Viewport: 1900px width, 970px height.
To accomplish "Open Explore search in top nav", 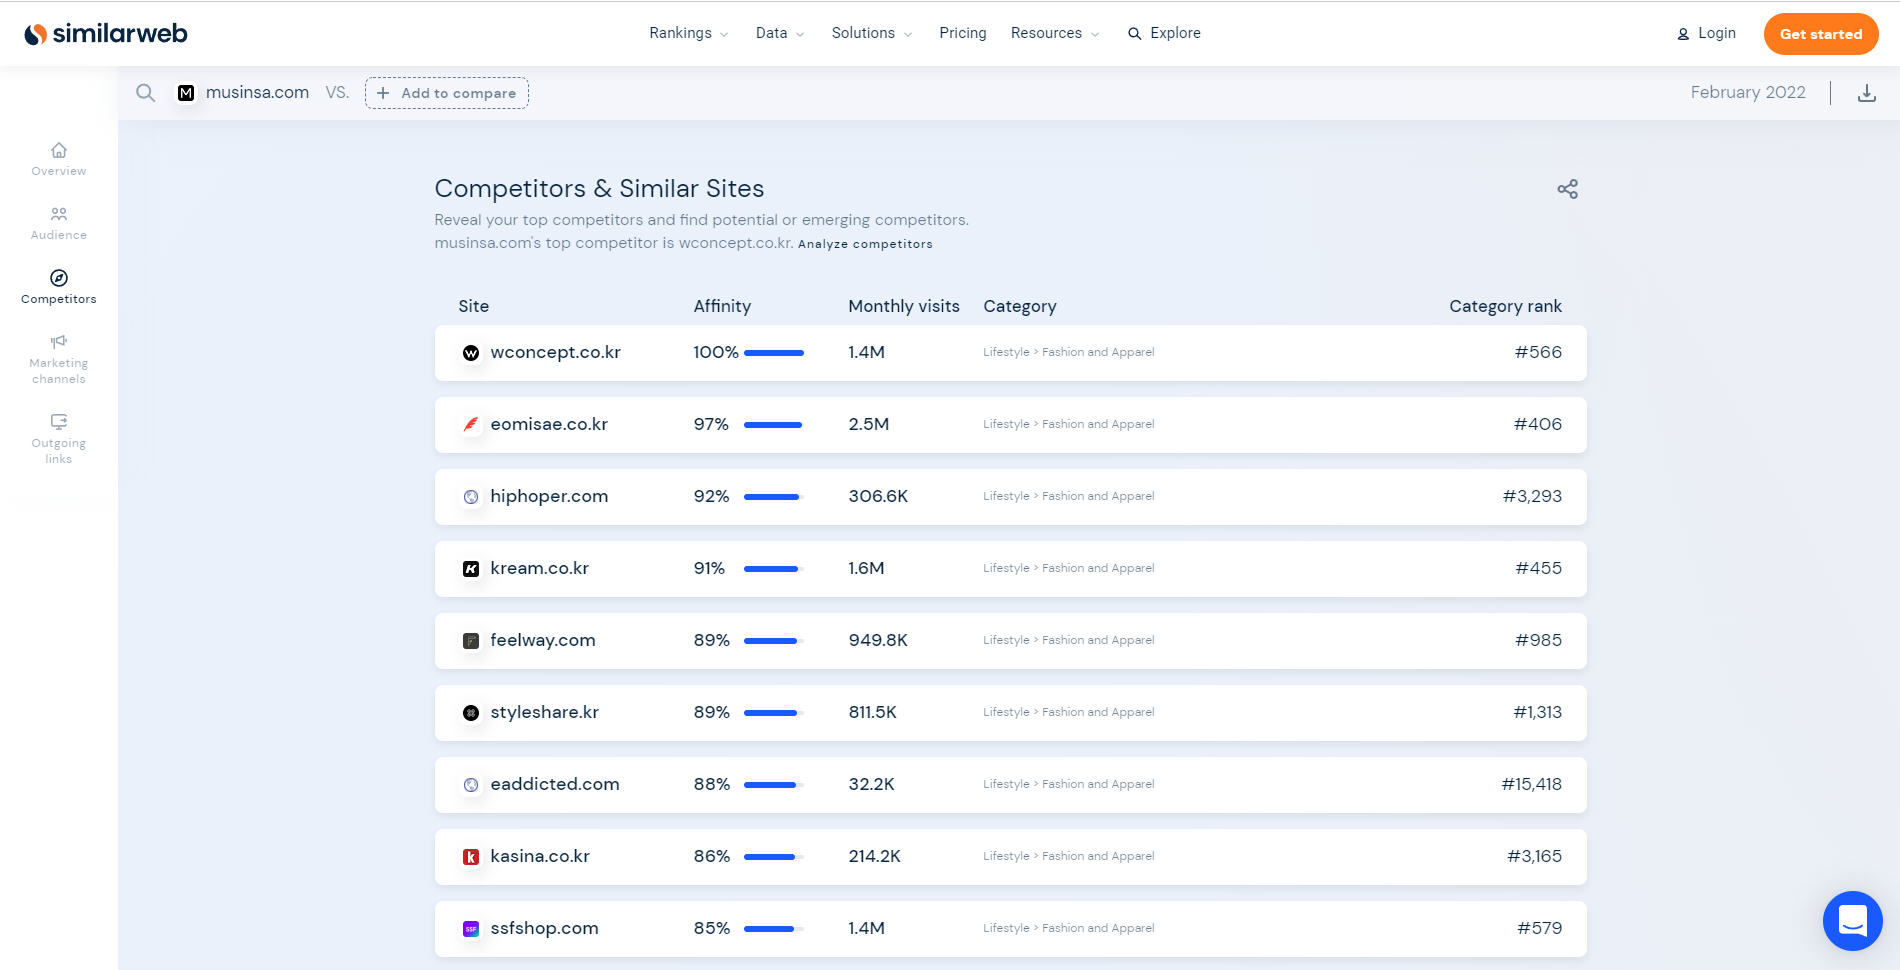I will click(x=1164, y=33).
